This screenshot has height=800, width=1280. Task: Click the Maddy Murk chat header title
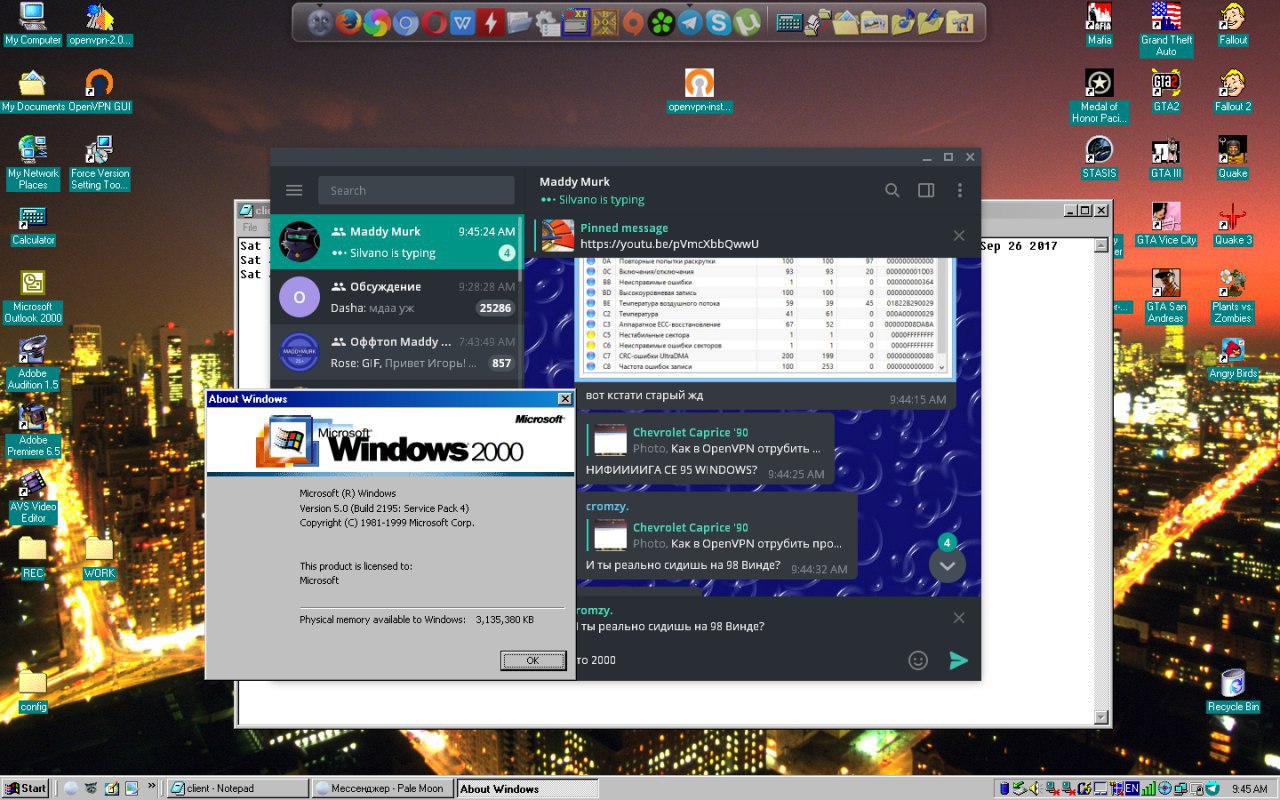[x=575, y=182]
